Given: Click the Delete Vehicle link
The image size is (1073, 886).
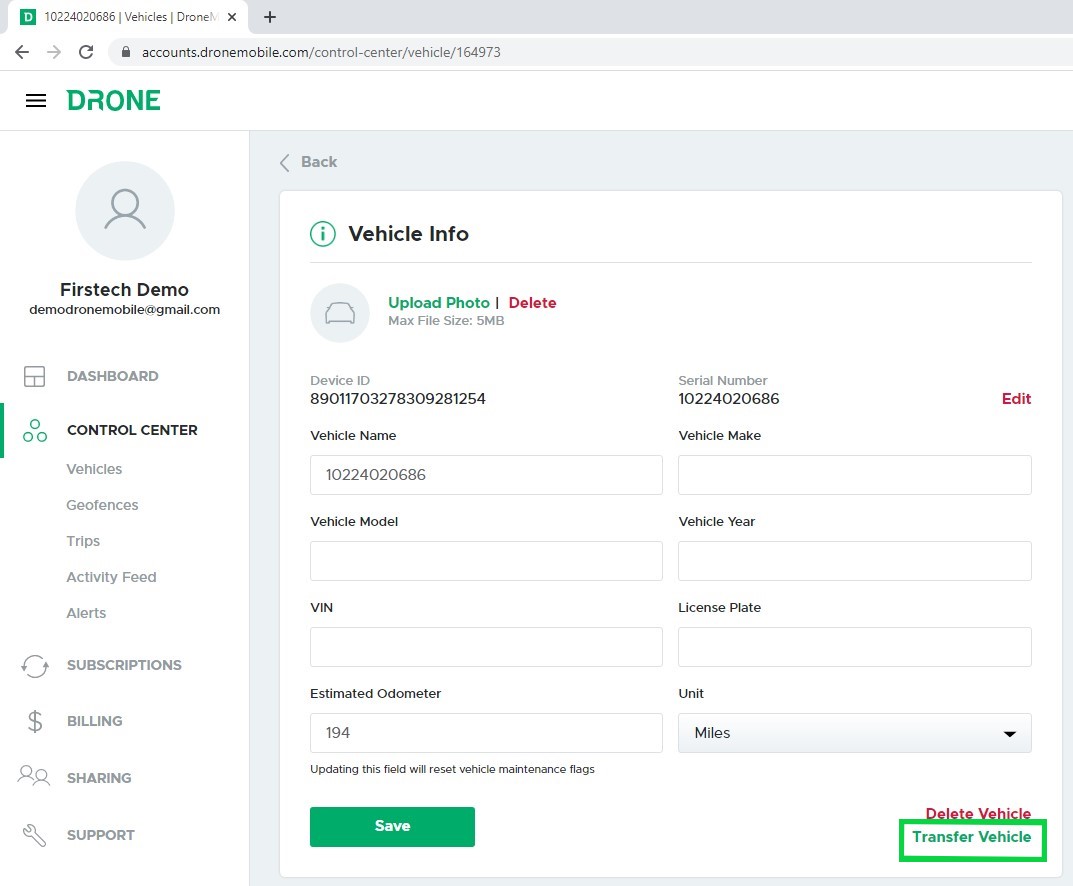Looking at the screenshot, I should (x=978, y=813).
